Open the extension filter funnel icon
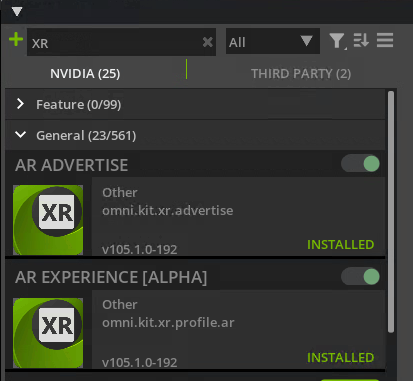Image resolution: width=413 pixels, height=381 pixels. (x=337, y=41)
